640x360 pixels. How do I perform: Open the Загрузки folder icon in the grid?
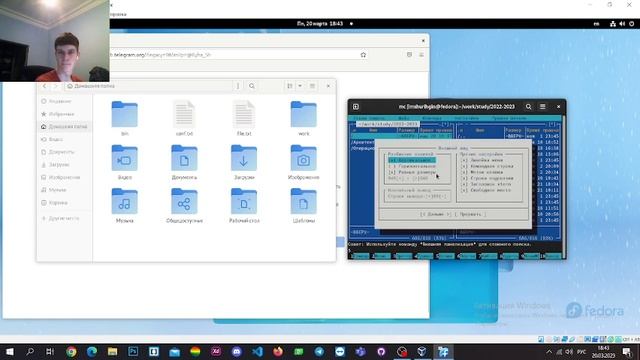point(244,158)
